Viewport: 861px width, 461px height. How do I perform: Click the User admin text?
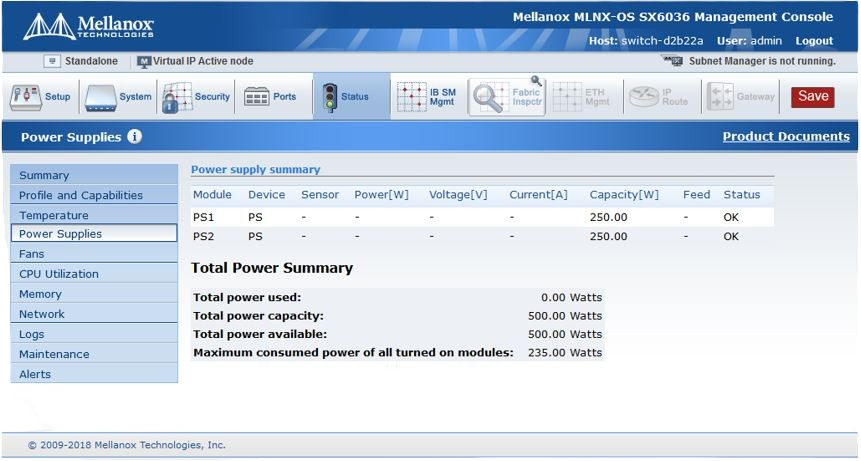coord(749,41)
